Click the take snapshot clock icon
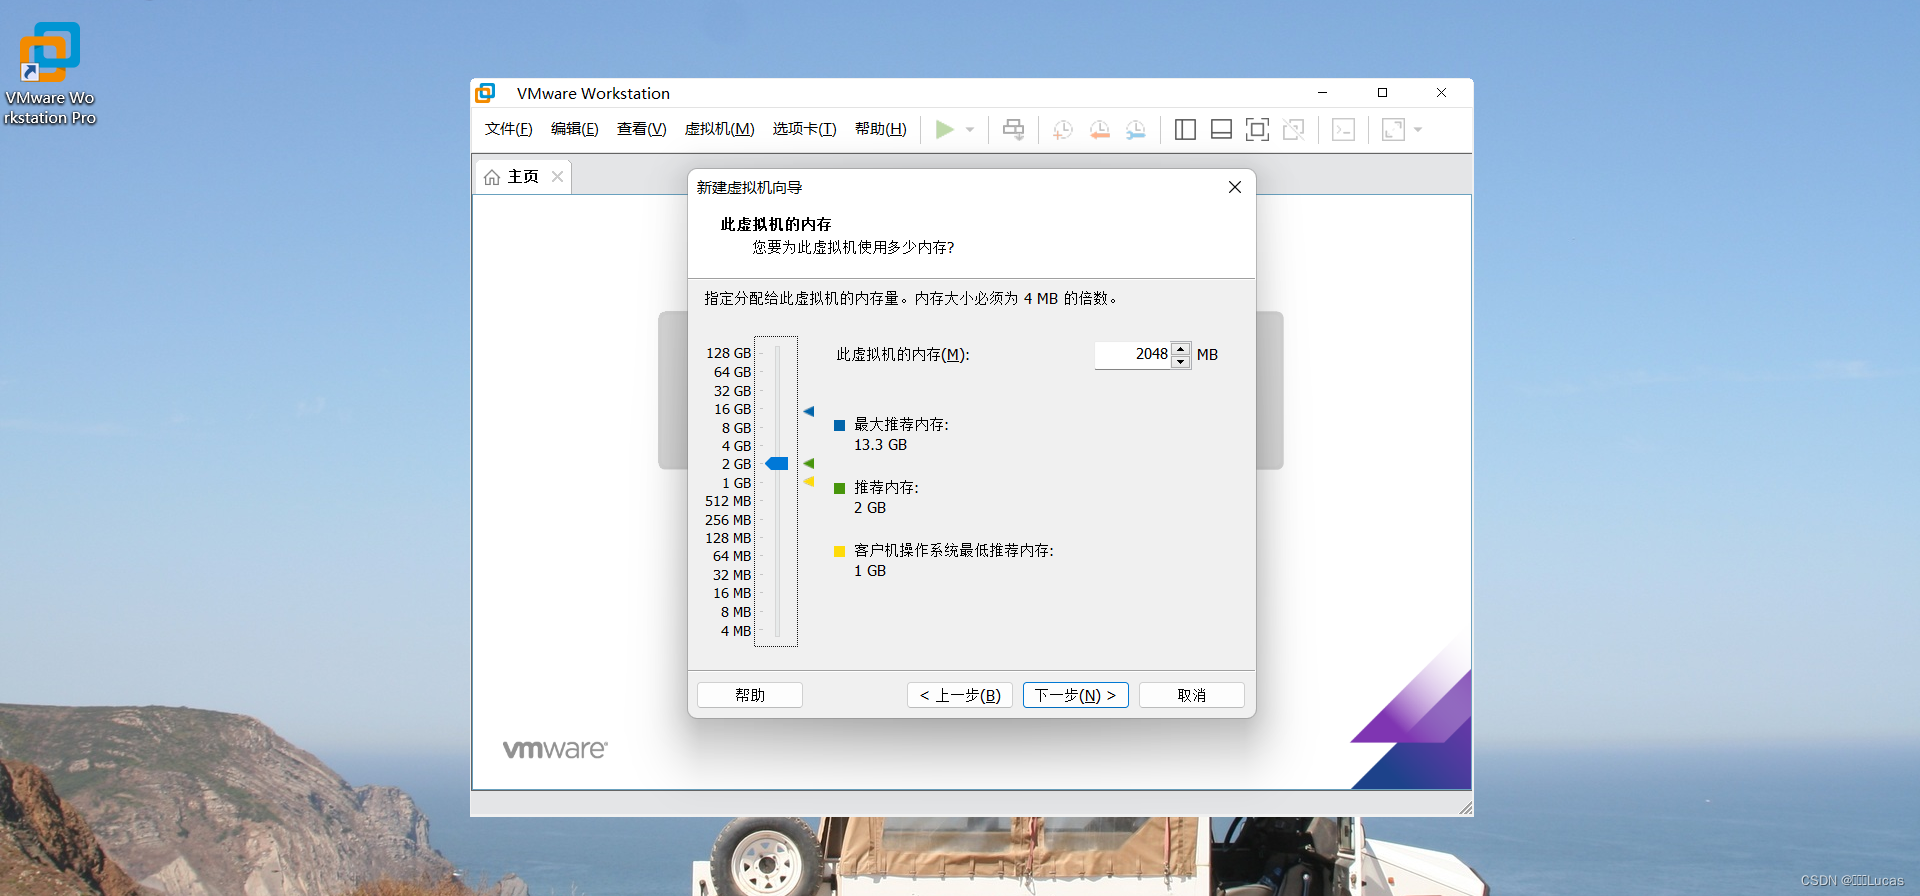The width and height of the screenshot is (1920, 896). pos(1063,129)
